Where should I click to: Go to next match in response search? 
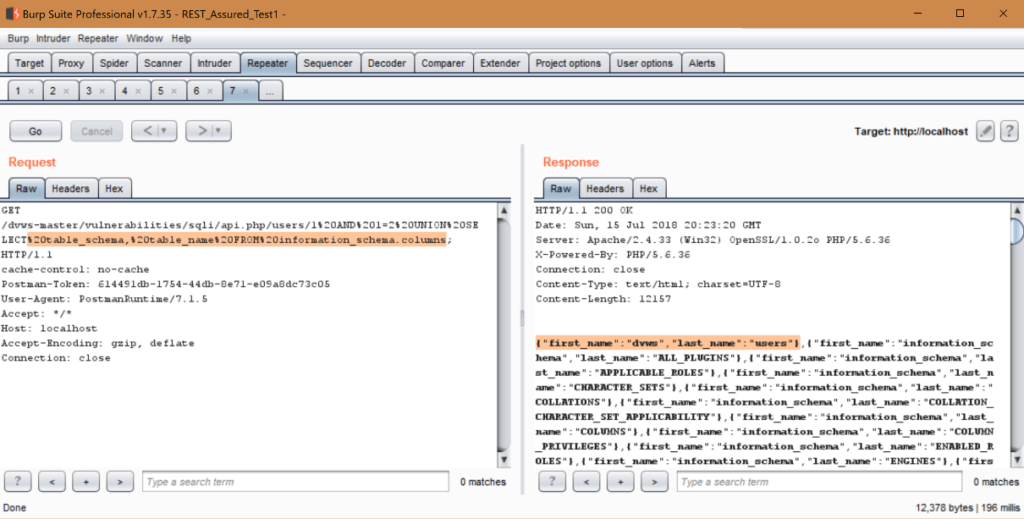coord(654,482)
